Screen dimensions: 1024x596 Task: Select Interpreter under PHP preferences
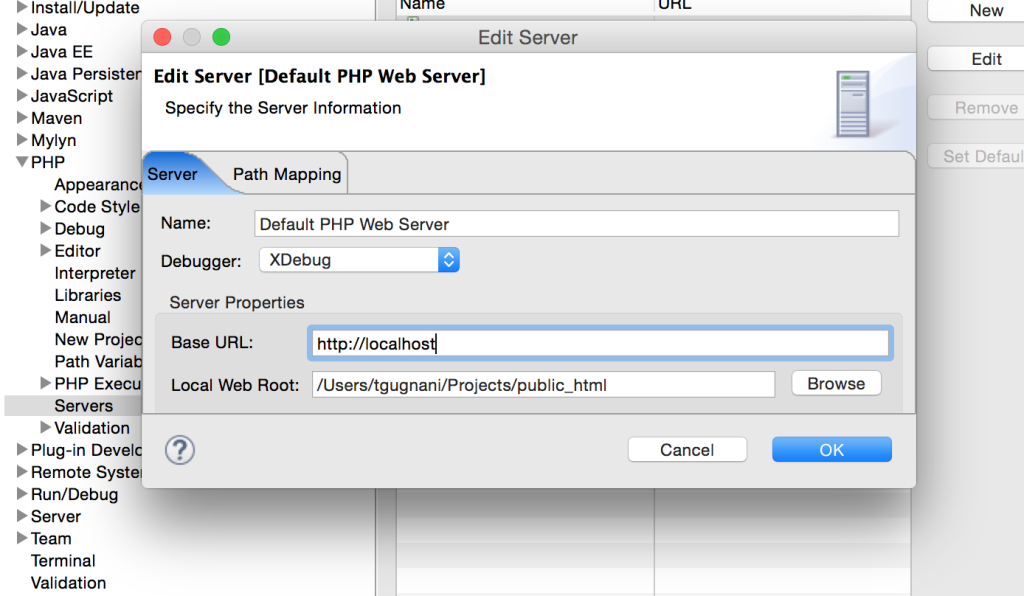[95, 273]
